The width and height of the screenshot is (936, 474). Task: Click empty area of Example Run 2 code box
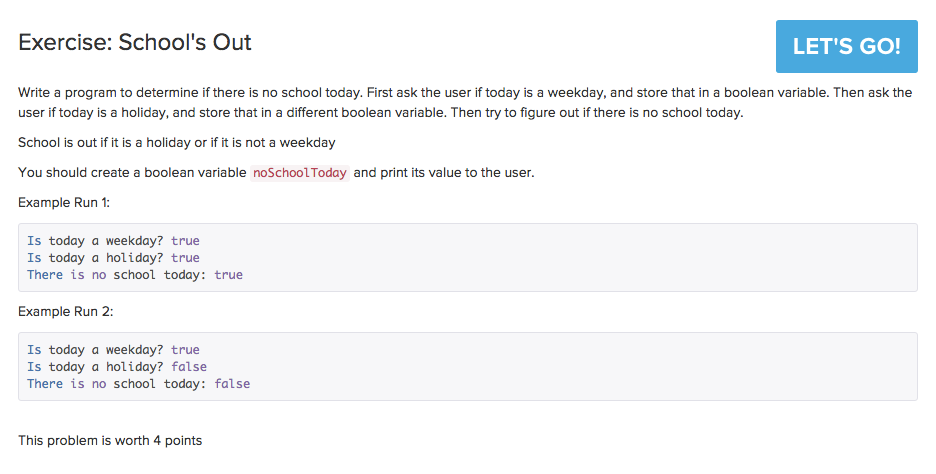click(x=600, y=367)
